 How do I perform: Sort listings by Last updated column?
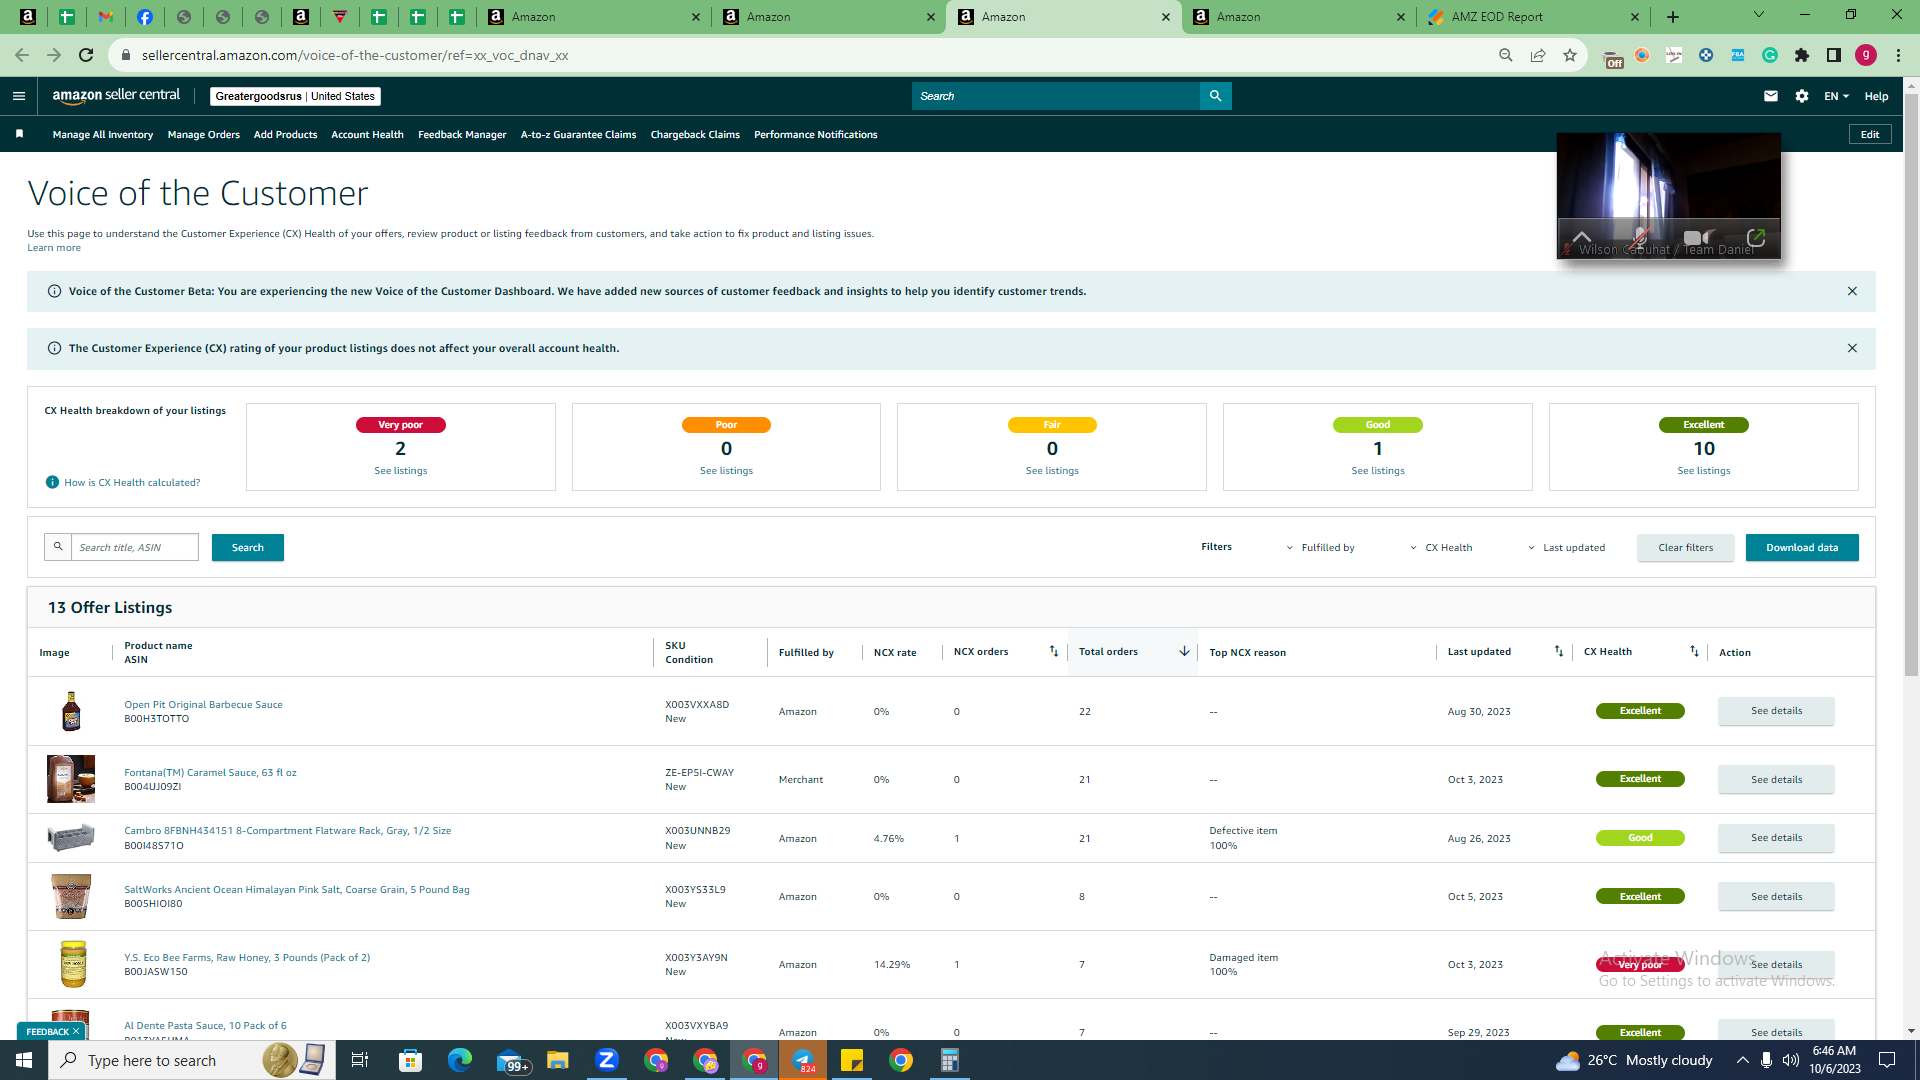click(1558, 651)
